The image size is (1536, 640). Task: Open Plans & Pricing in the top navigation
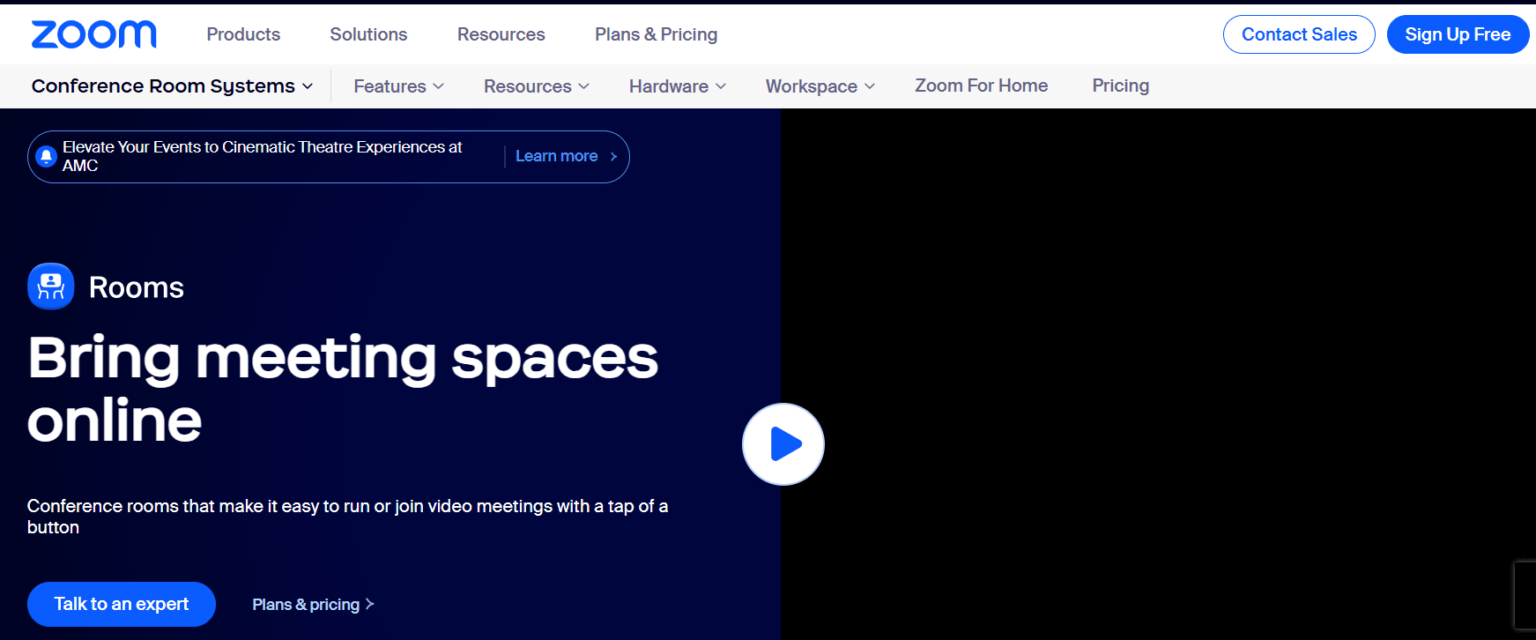(656, 35)
